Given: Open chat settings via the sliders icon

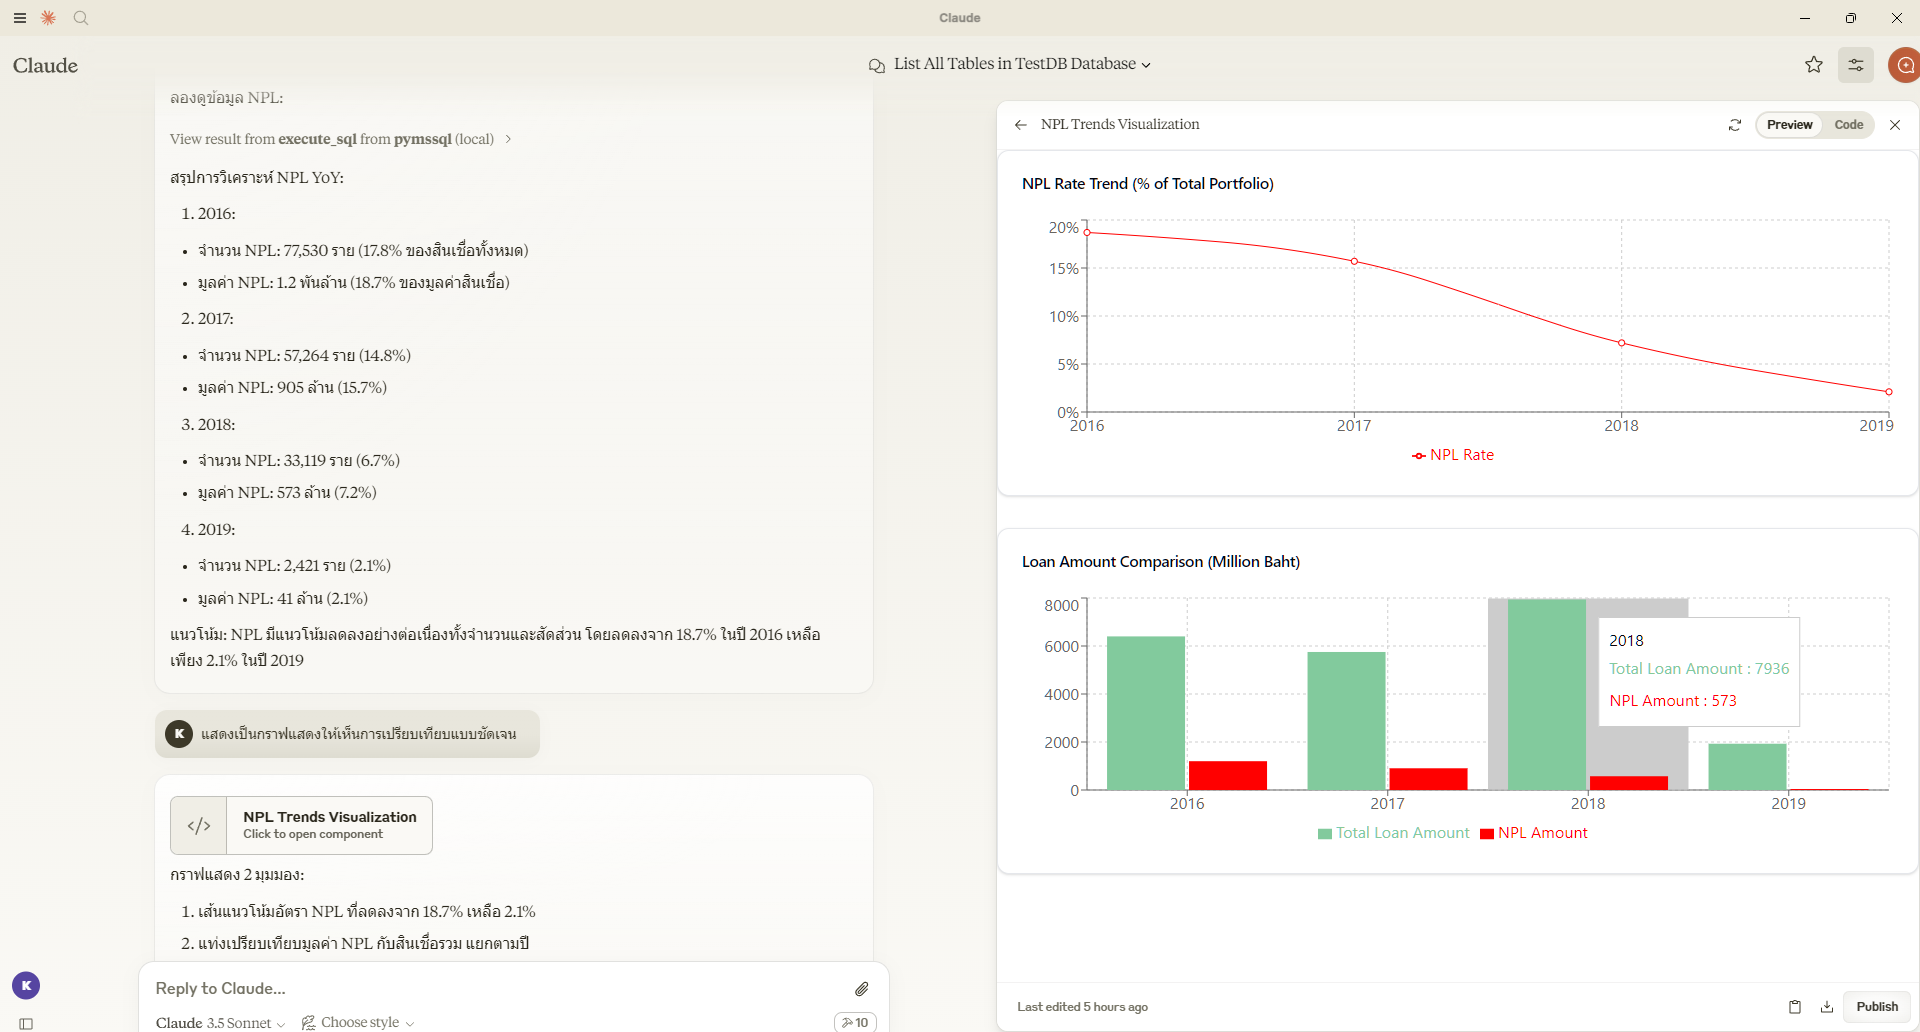Looking at the screenshot, I should (x=1855, y=64).
